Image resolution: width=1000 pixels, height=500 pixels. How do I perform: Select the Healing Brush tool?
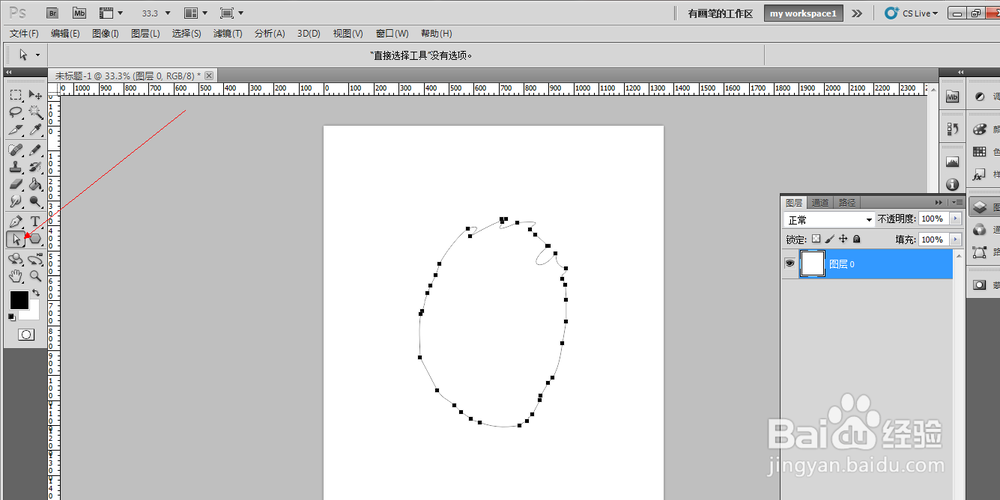coord(16,150)
